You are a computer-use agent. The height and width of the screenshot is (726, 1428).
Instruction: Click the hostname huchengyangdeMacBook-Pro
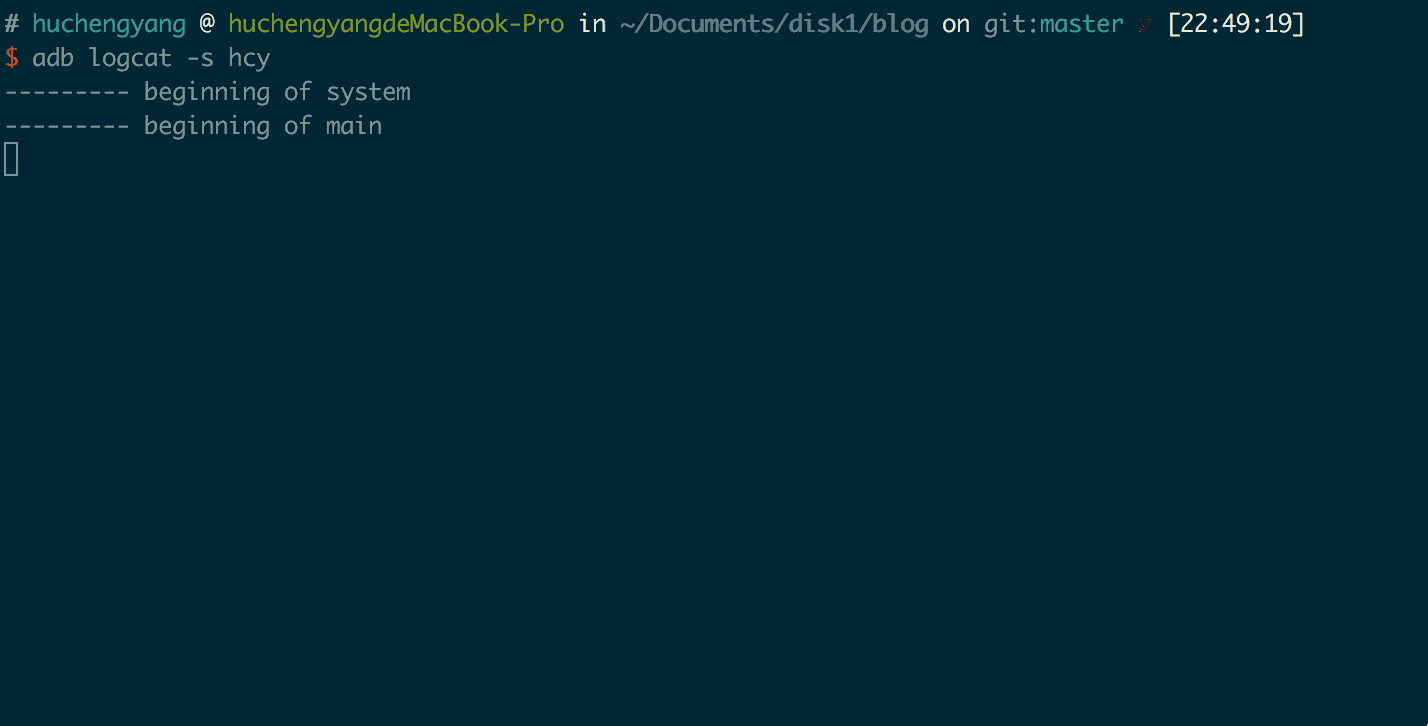pos(396,24)
